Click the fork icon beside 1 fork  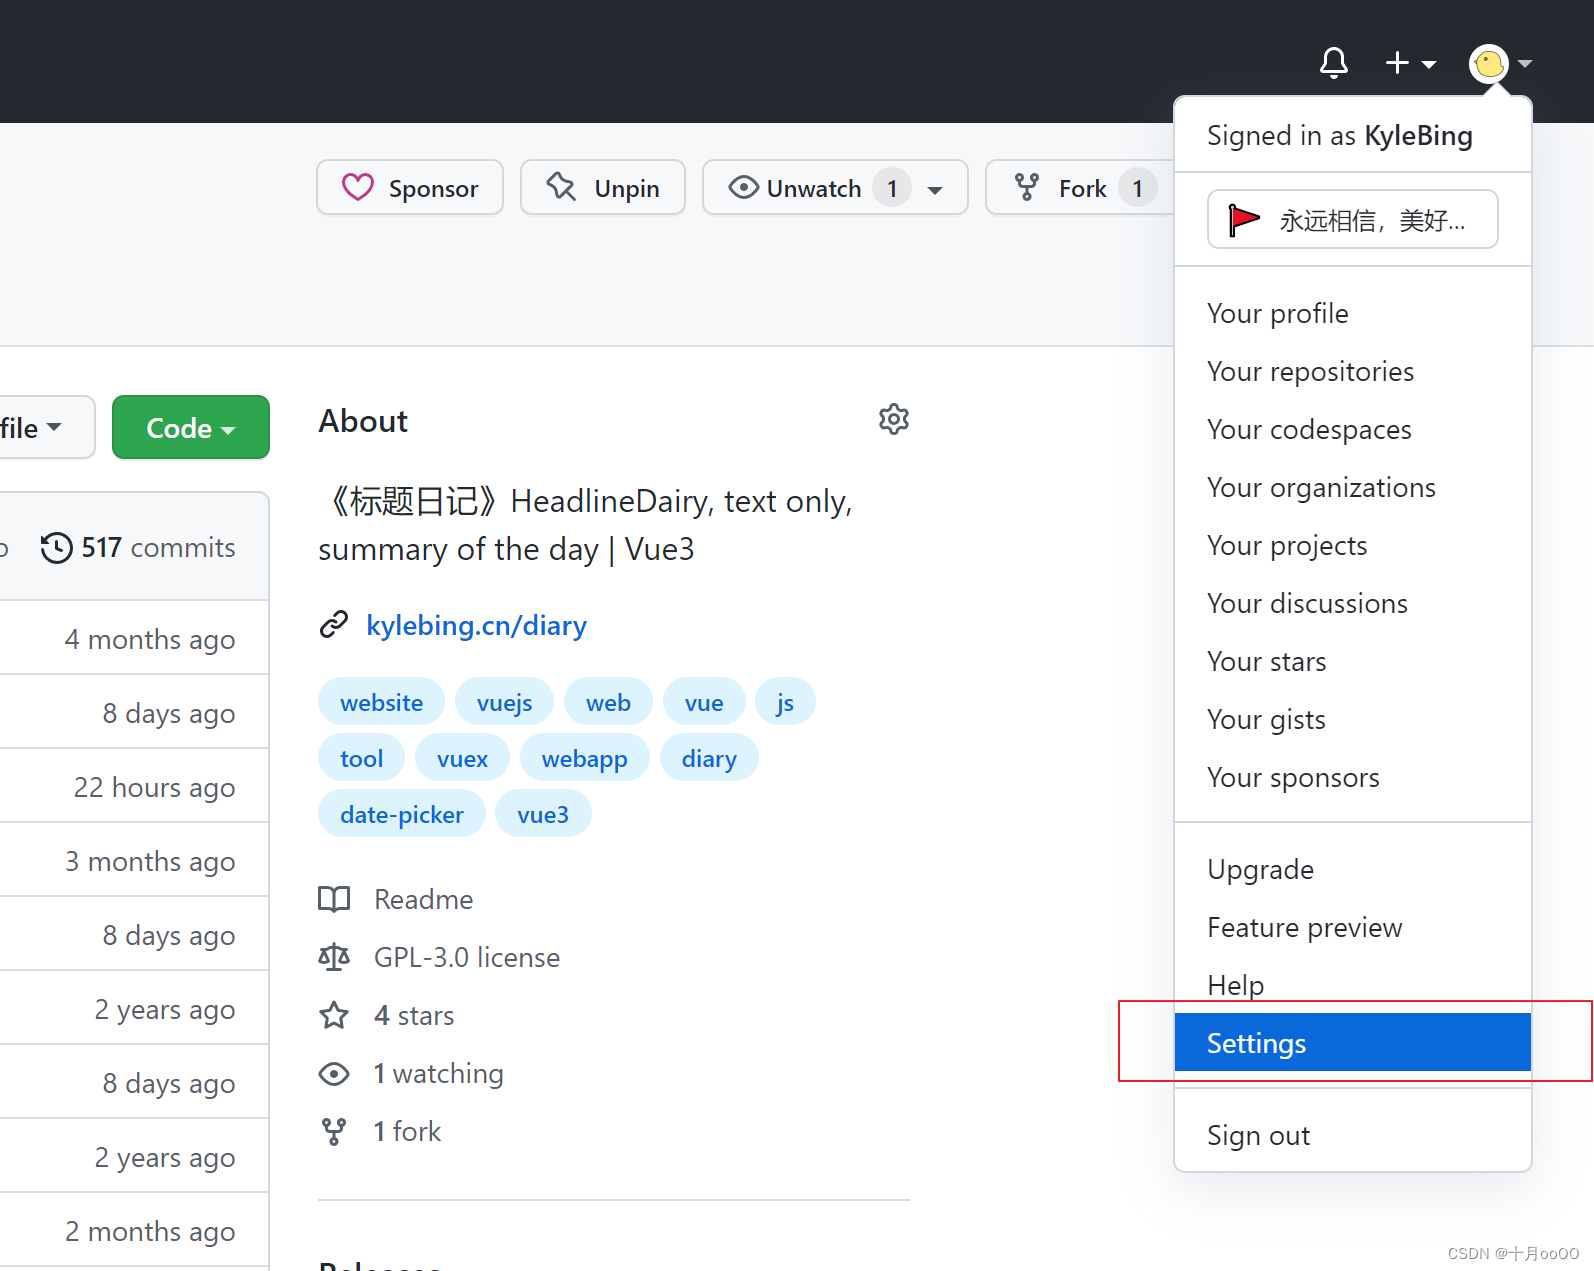point(334,1131)
